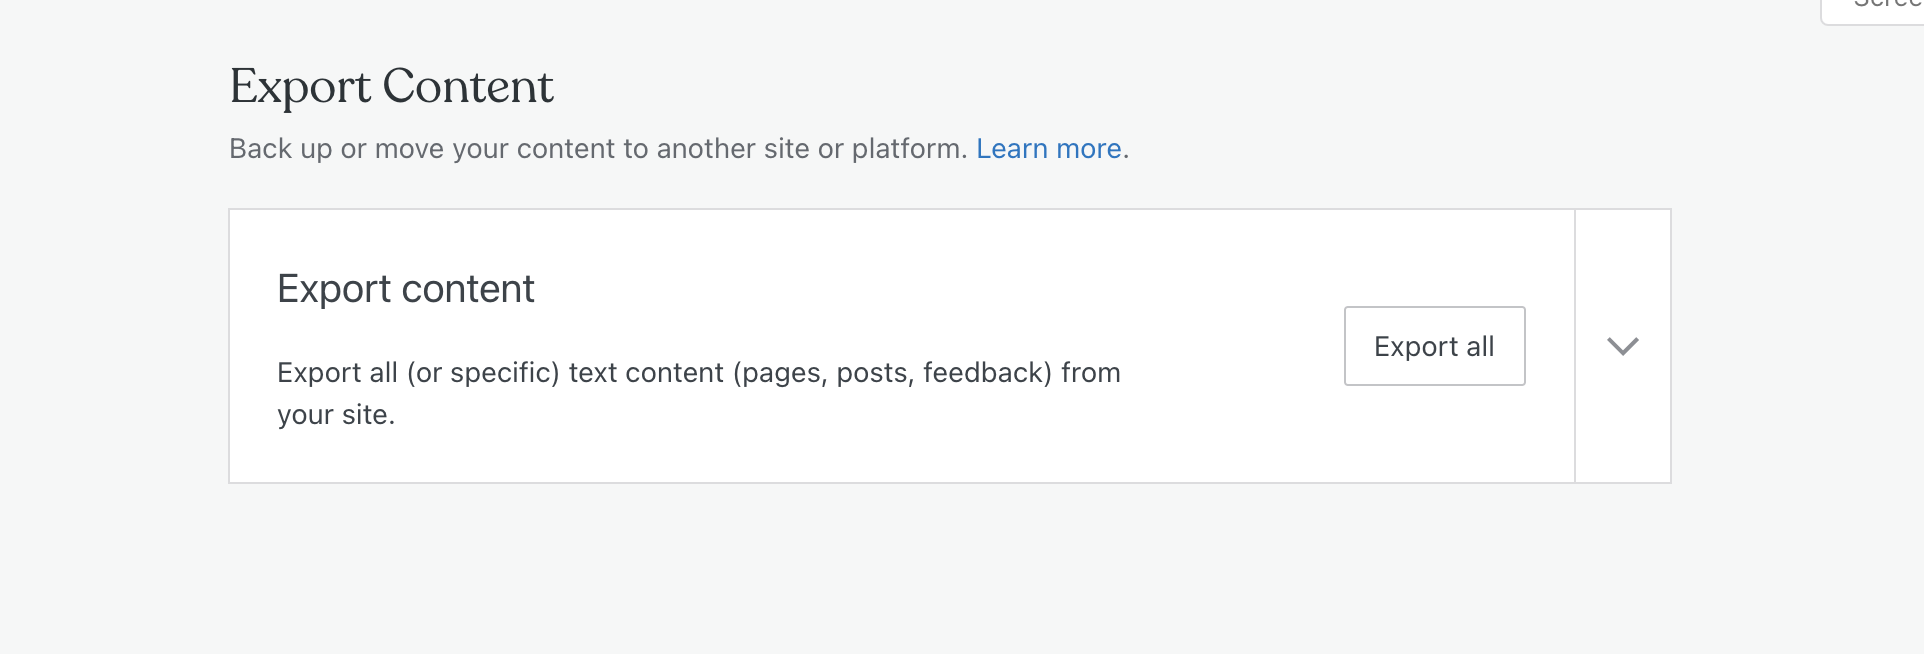Start exporting all site content
Image resolution: width=1924 pixels, height=654 pixels.
(1434, 346)
